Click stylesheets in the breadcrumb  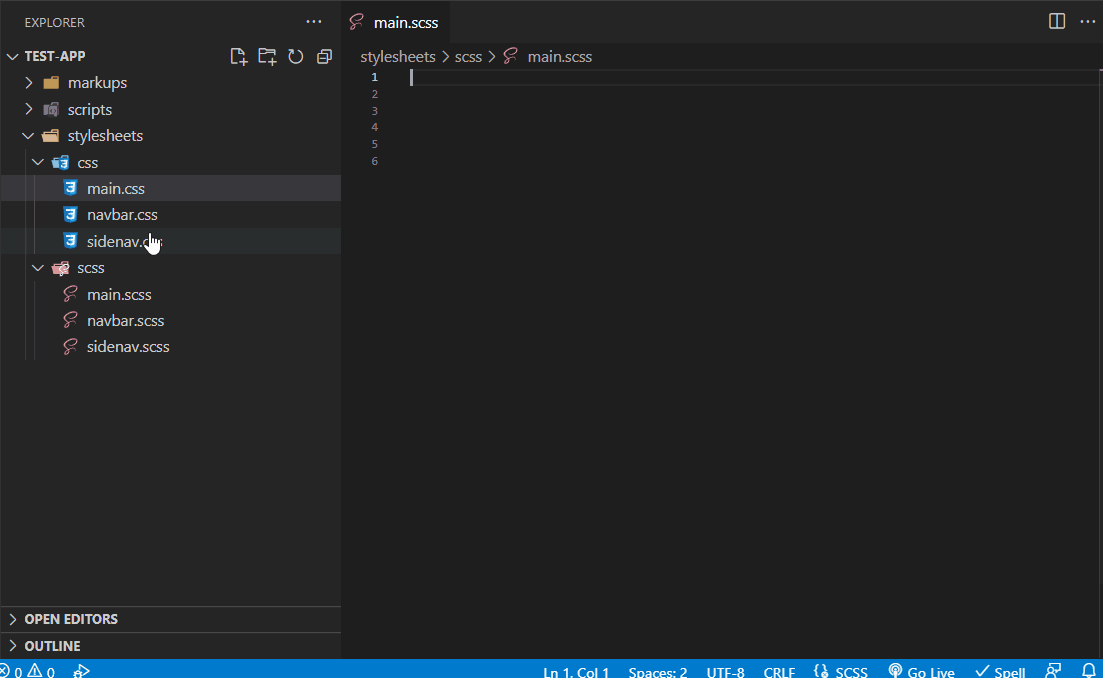pyautogui.click(x=397, y=56)
